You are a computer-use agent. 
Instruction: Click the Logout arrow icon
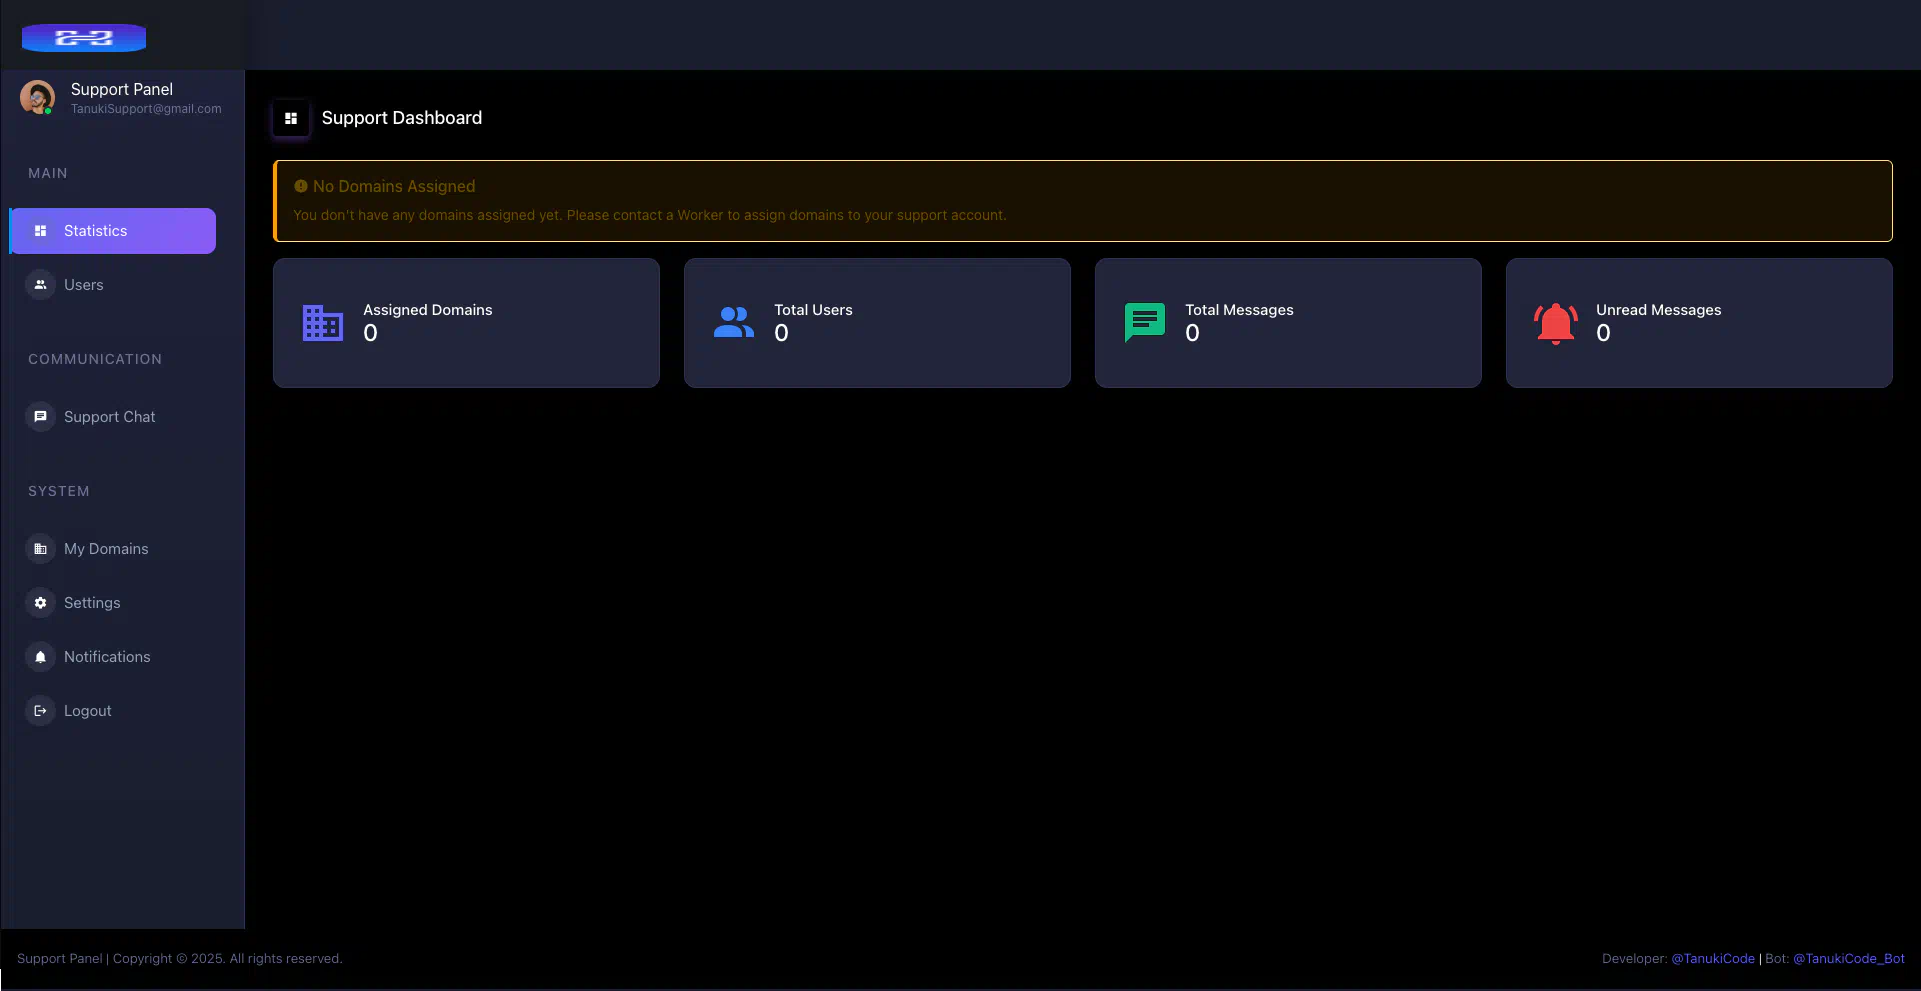pyautogui.click(x=40, y=711)
